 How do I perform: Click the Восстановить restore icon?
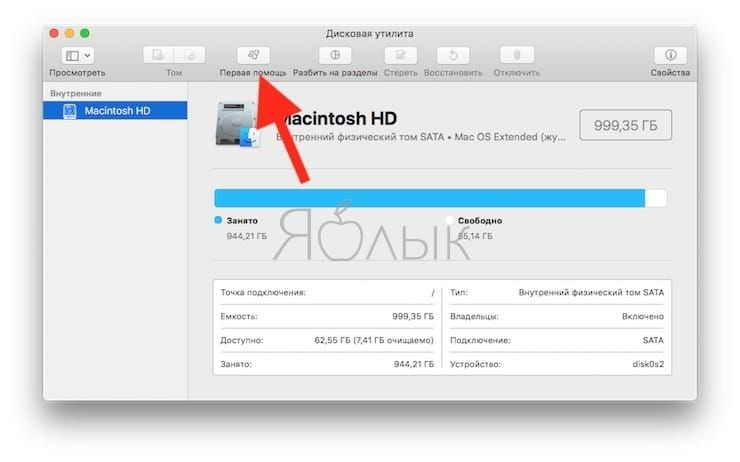pyautogui.click(x=453, y=55)
